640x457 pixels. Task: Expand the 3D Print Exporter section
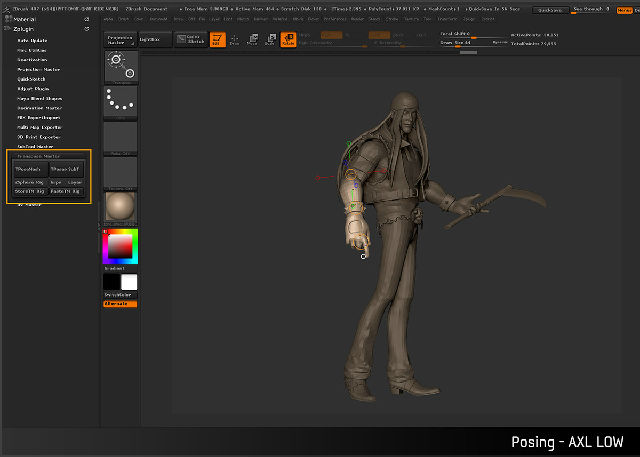pyautogui.click(x=39, y=137)
